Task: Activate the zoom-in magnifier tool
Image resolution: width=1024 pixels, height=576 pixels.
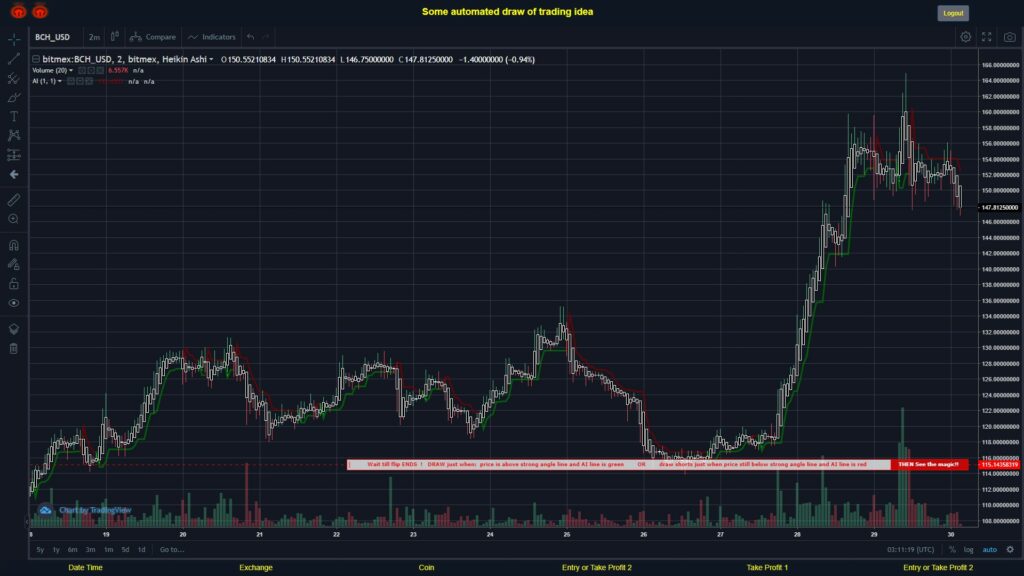Action: pos(13,219)
